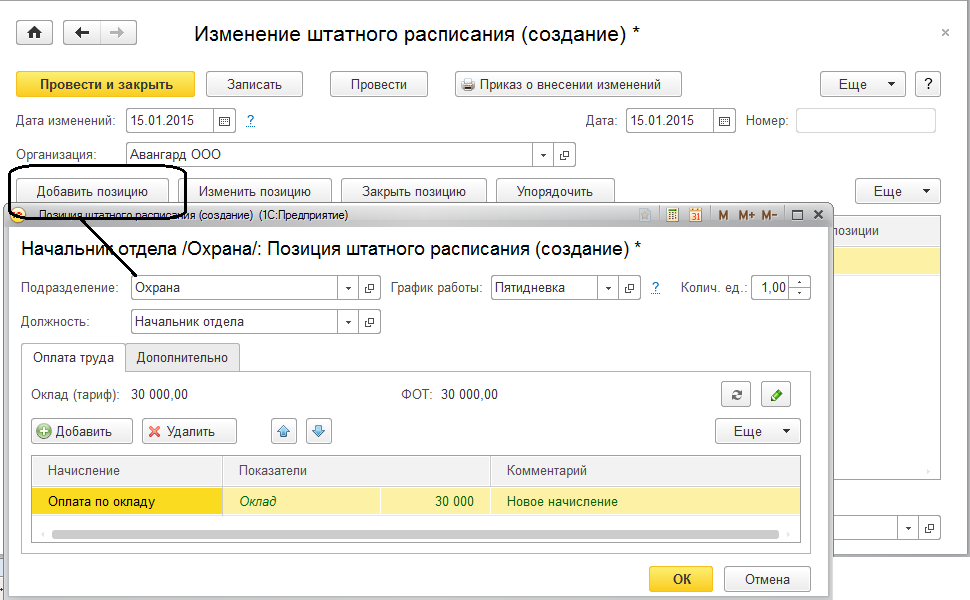This screenshot has width=970, height=600.
Task: Open the calendar icon in dialog title bar
Action: (x=695, y=215)
